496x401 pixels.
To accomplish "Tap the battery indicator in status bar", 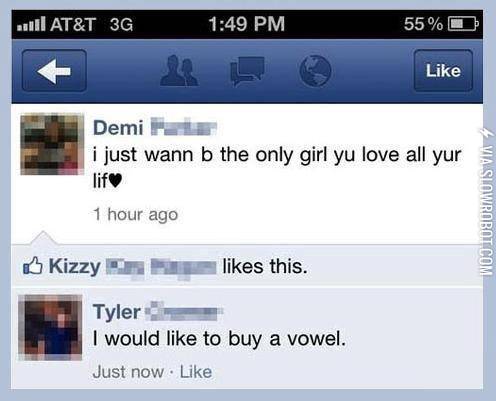I will pos(464,24).
